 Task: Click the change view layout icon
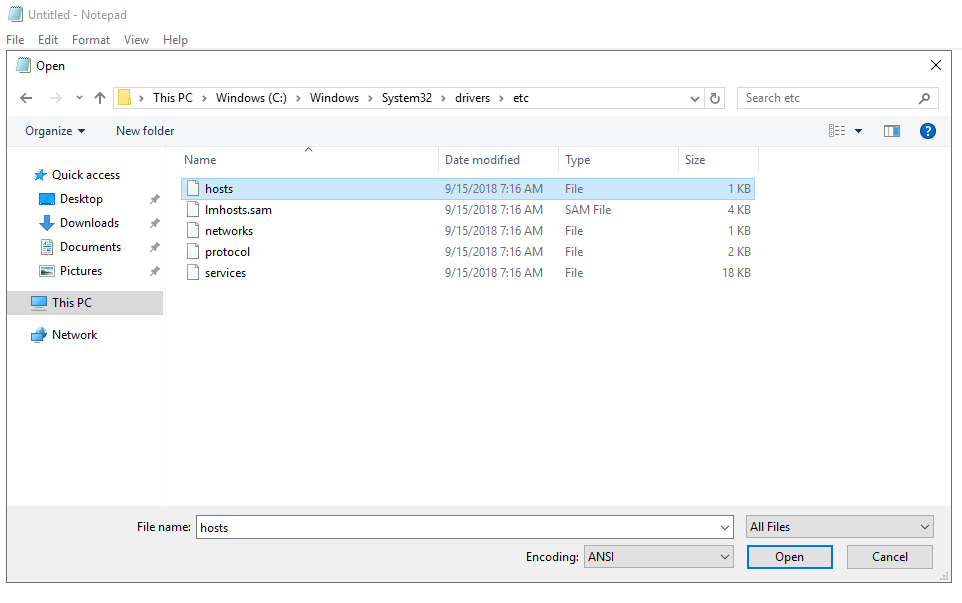coord(837,131)
